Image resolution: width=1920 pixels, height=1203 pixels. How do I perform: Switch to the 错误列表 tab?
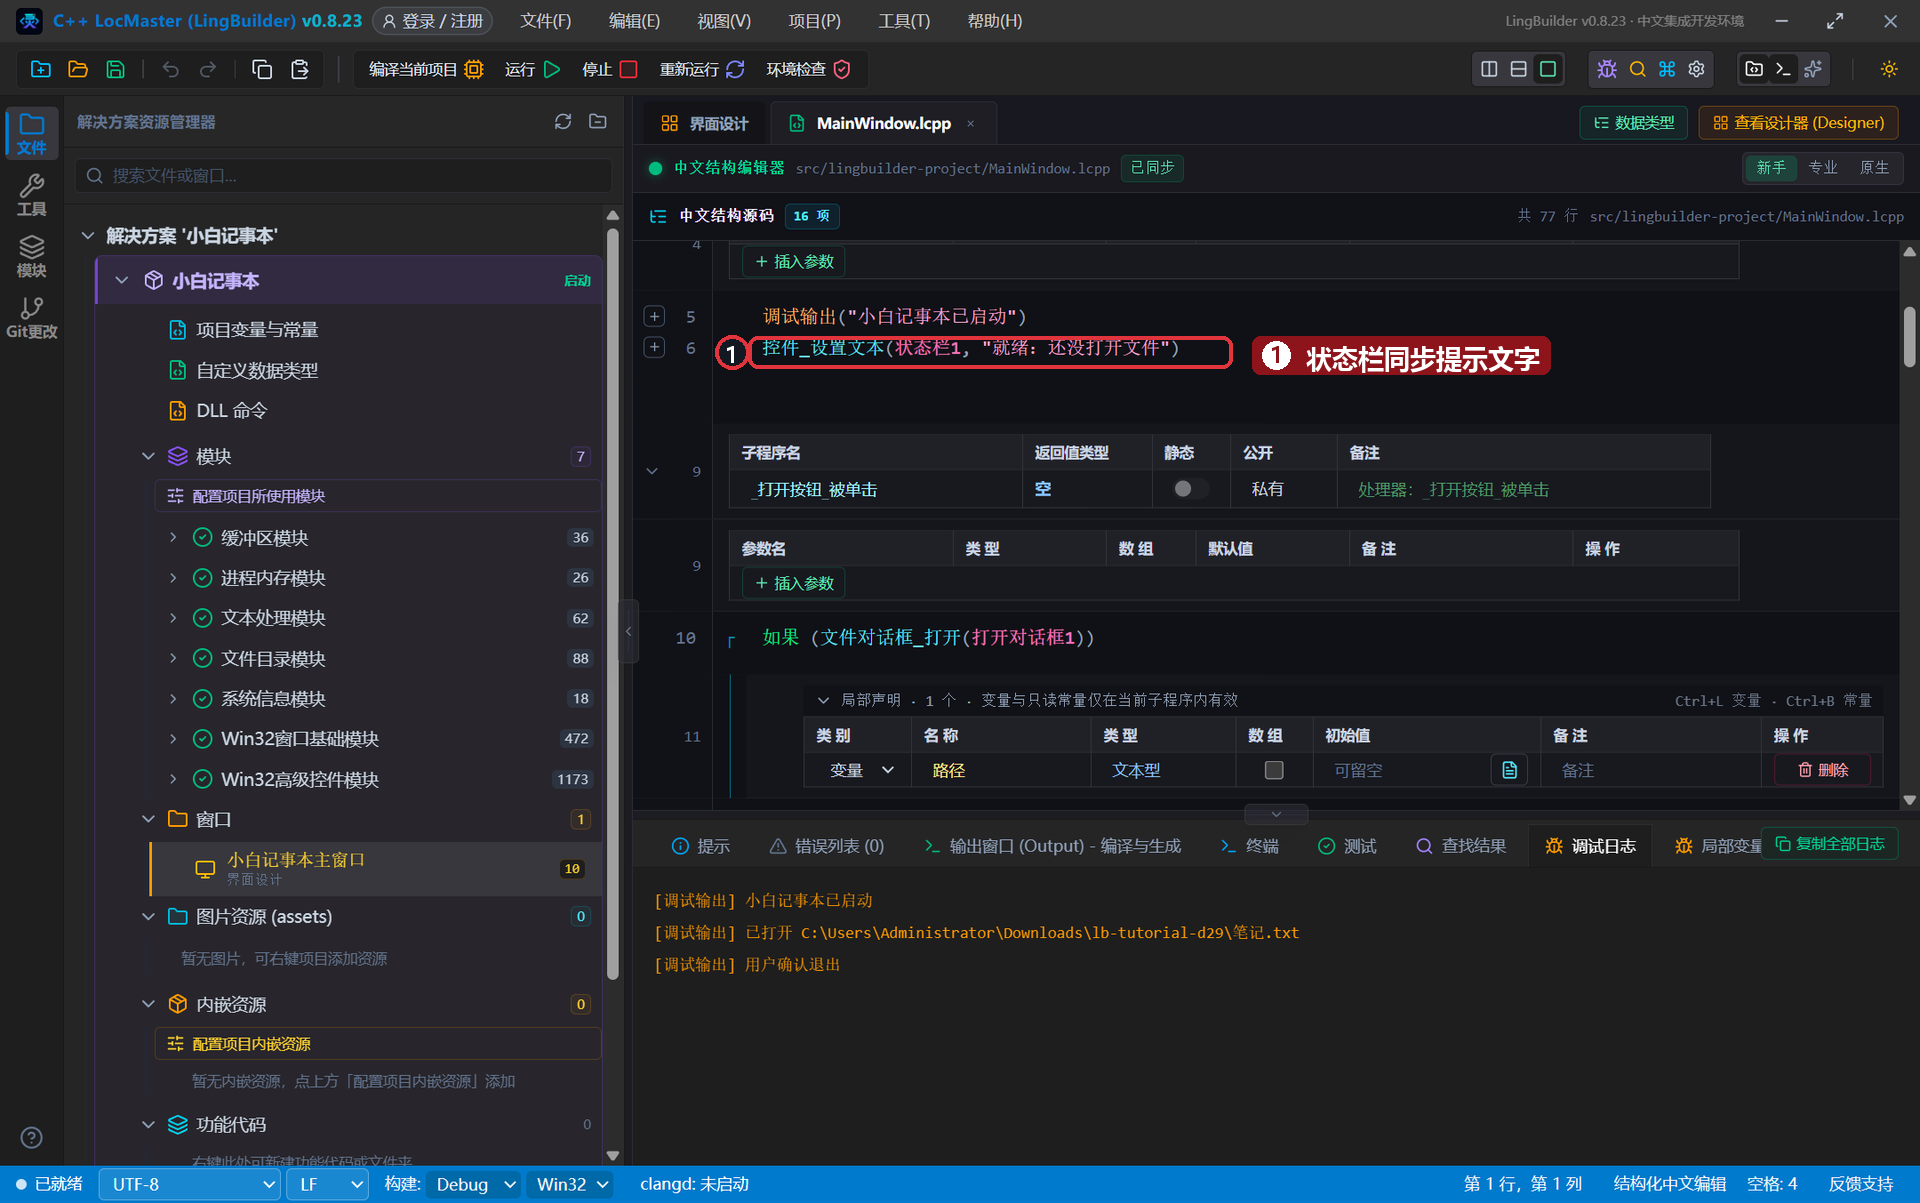pos(827,846)
